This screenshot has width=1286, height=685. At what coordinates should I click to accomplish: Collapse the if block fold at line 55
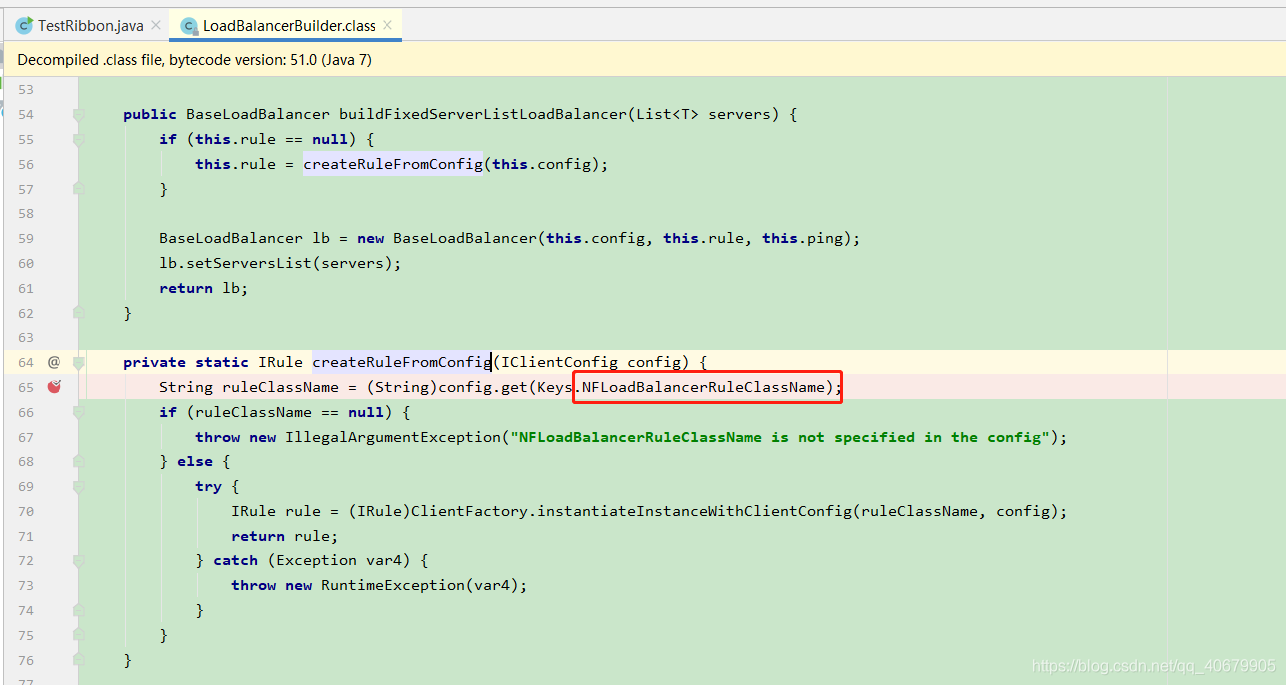(x=79, y=139)
